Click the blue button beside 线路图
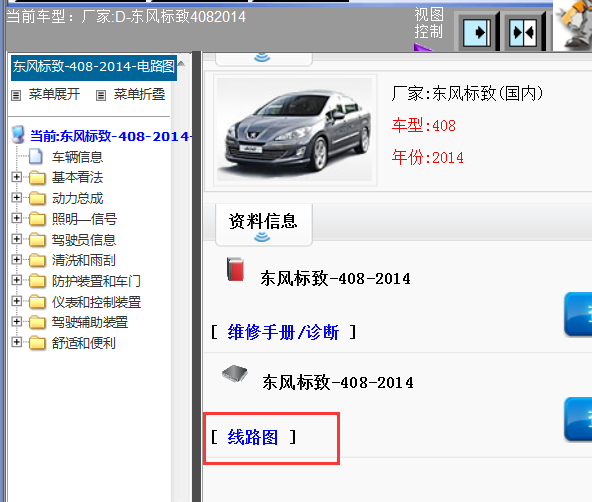 pyautogui.click(x=578, y=419)
